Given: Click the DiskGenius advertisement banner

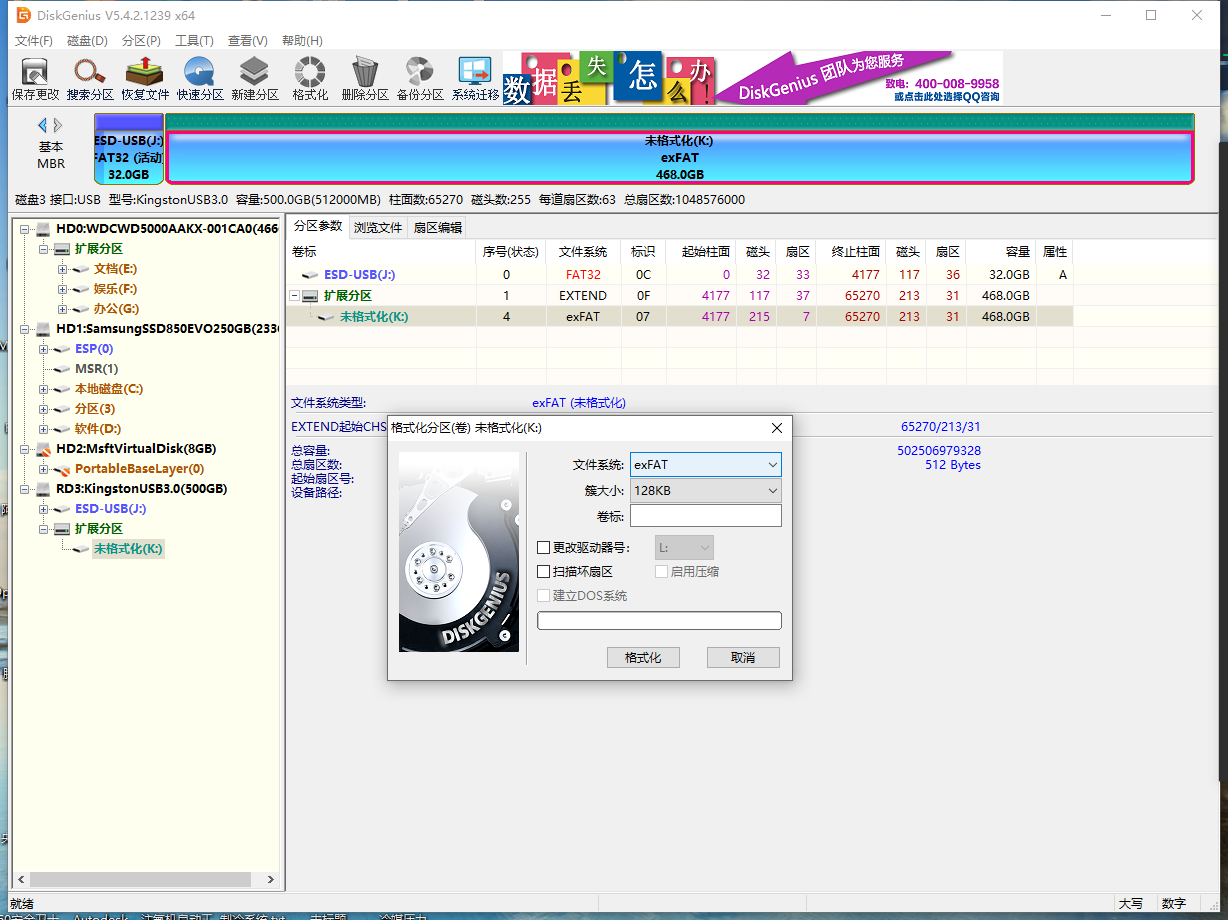Looking at the screenshot, I should tap(752, 78).
